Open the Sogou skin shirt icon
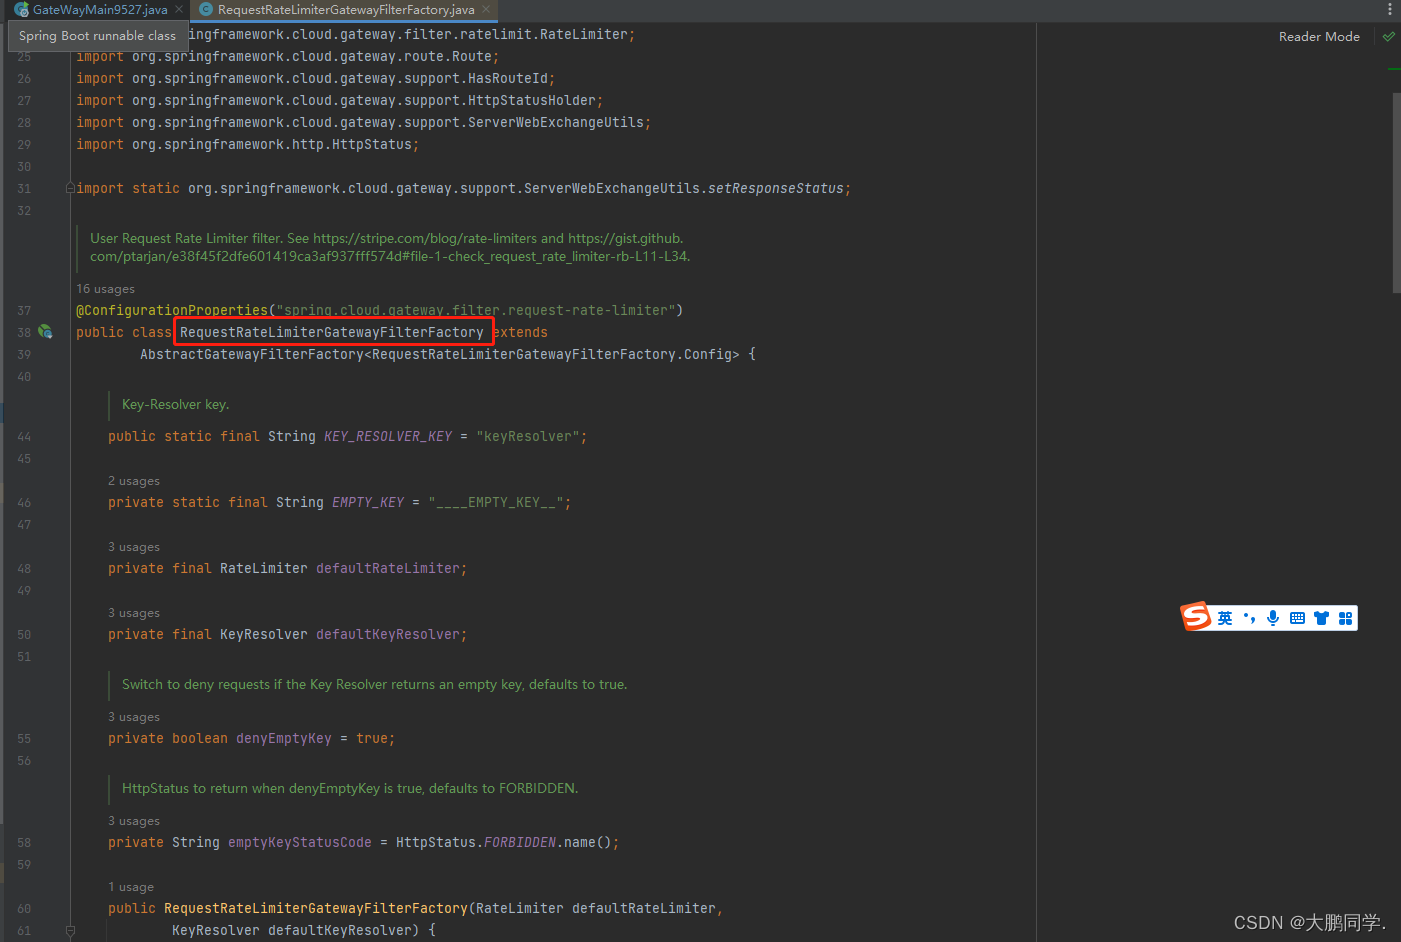The height and width of the screenshot is (942, 1401). click(x=1321, y=618)
